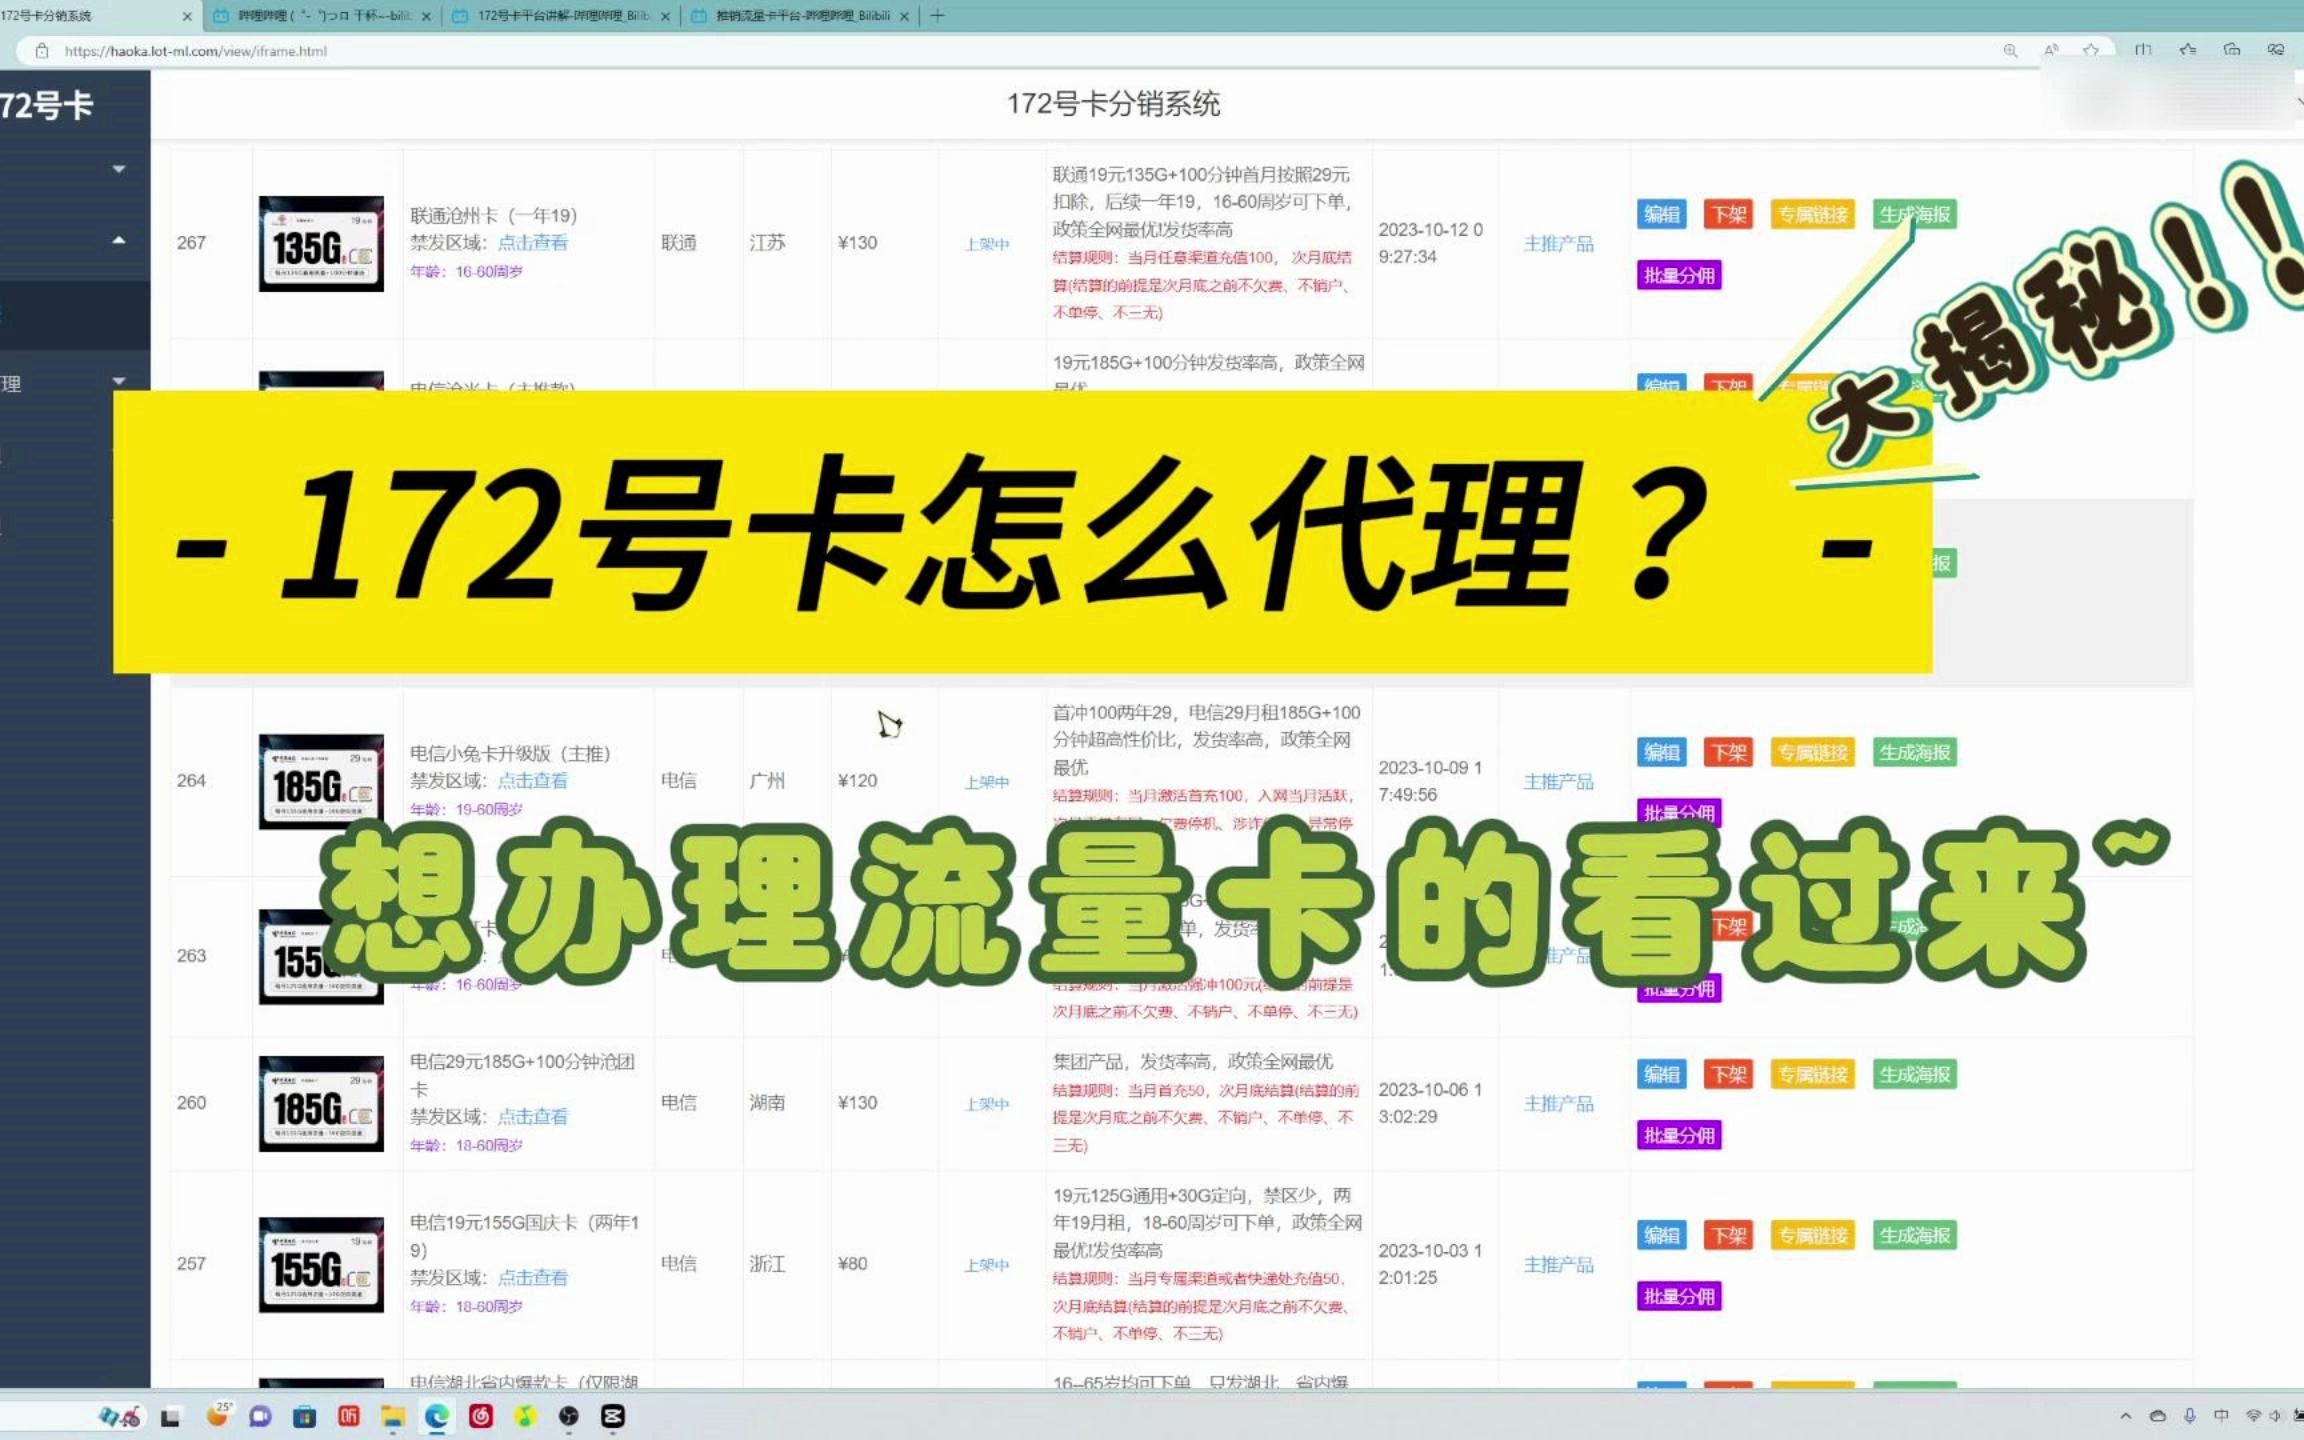Viewport: 2304px width, 1440px height.
Task: Open the red square app icon next to Store
Action: click(348, 1416)
